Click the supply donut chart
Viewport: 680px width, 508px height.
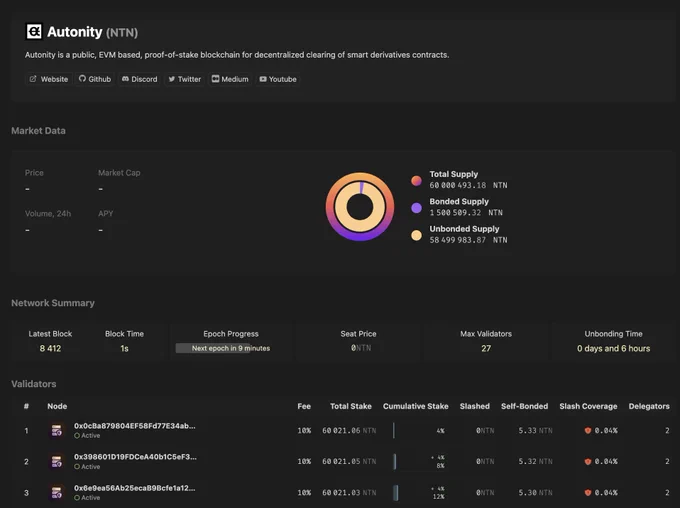360,206
